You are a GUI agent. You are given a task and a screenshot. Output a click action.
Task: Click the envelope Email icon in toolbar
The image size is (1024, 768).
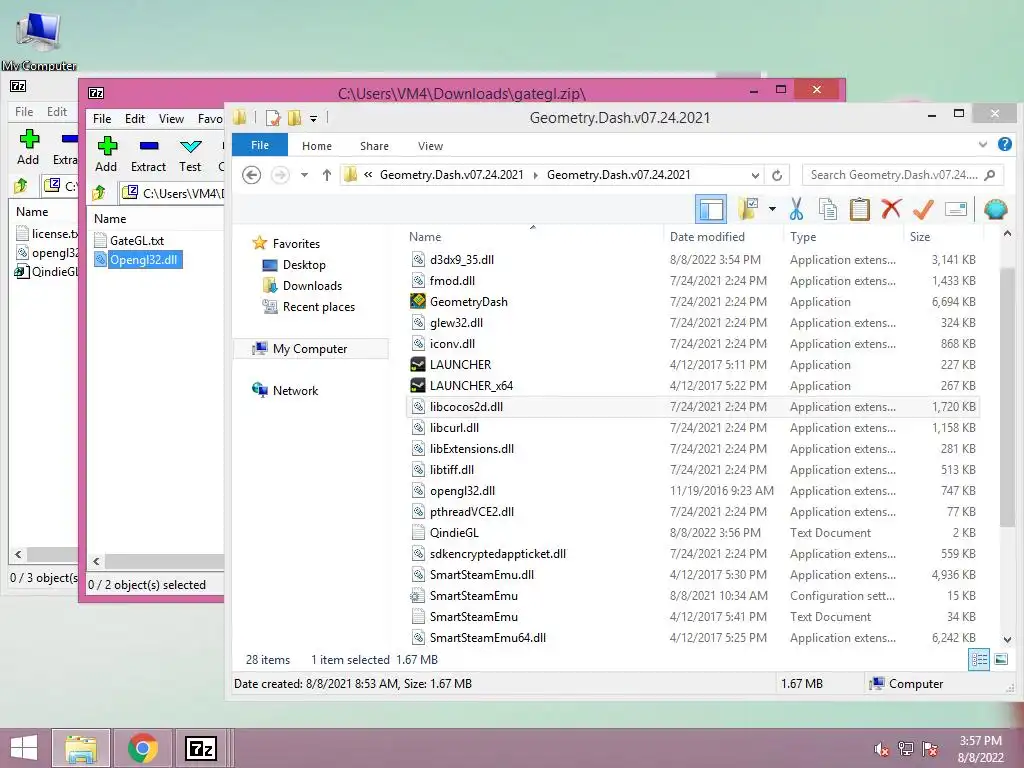coord(955,209)
